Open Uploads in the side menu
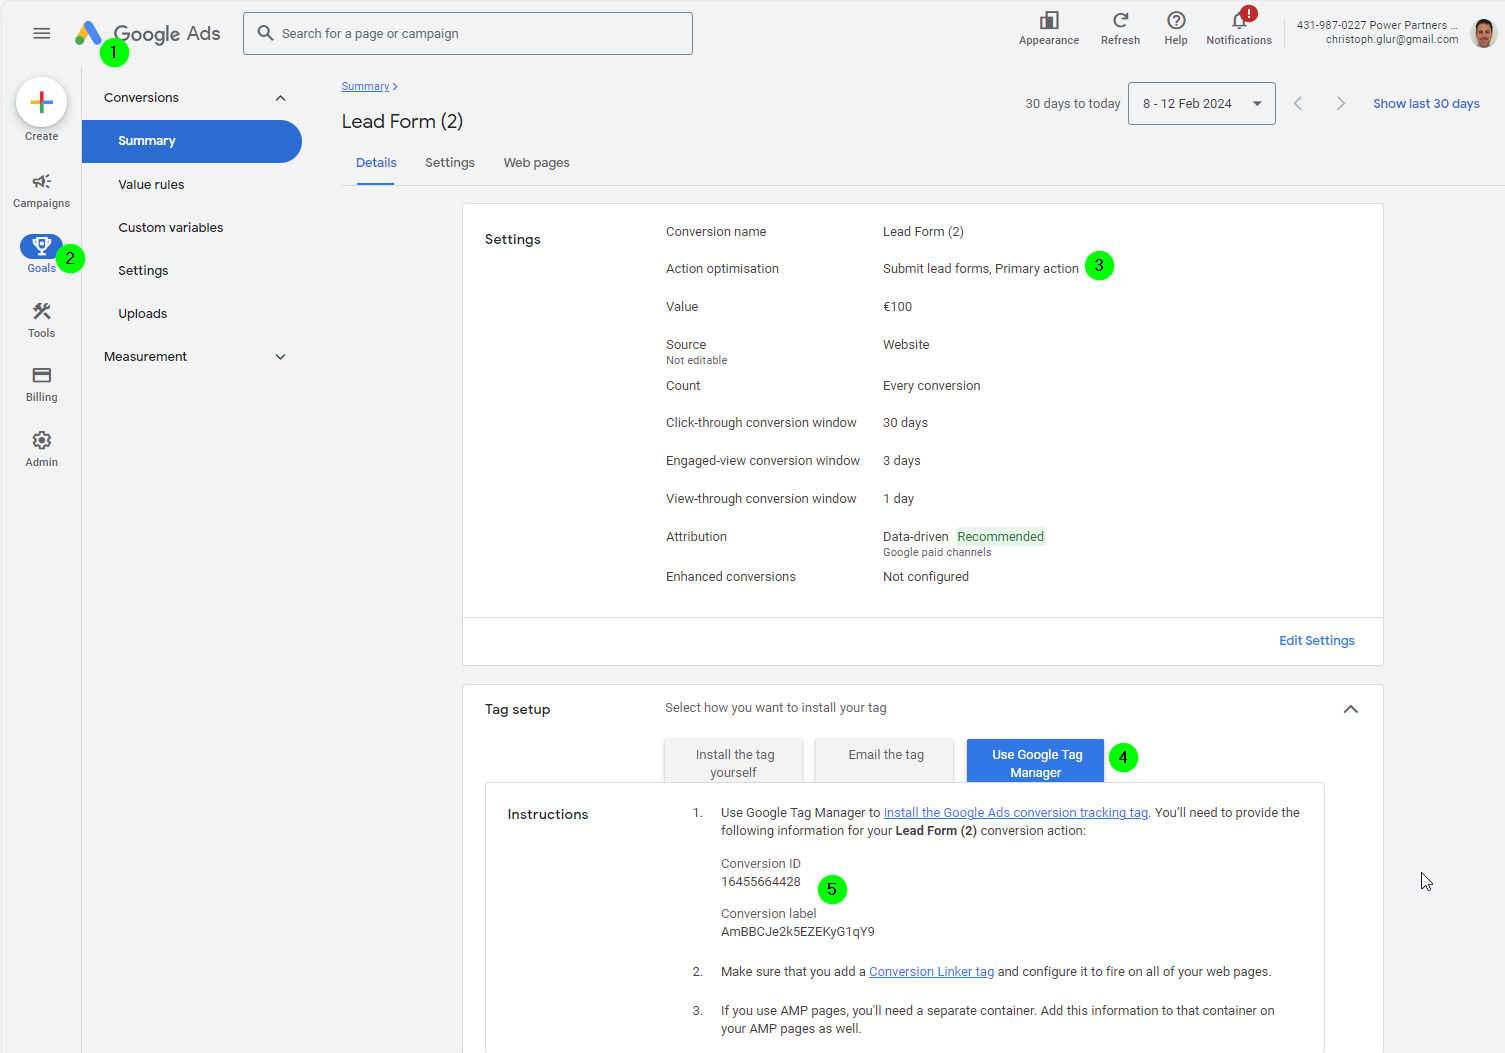Image resolution: width=1505 pixels, height=1053 pixels. pos(142,314)
